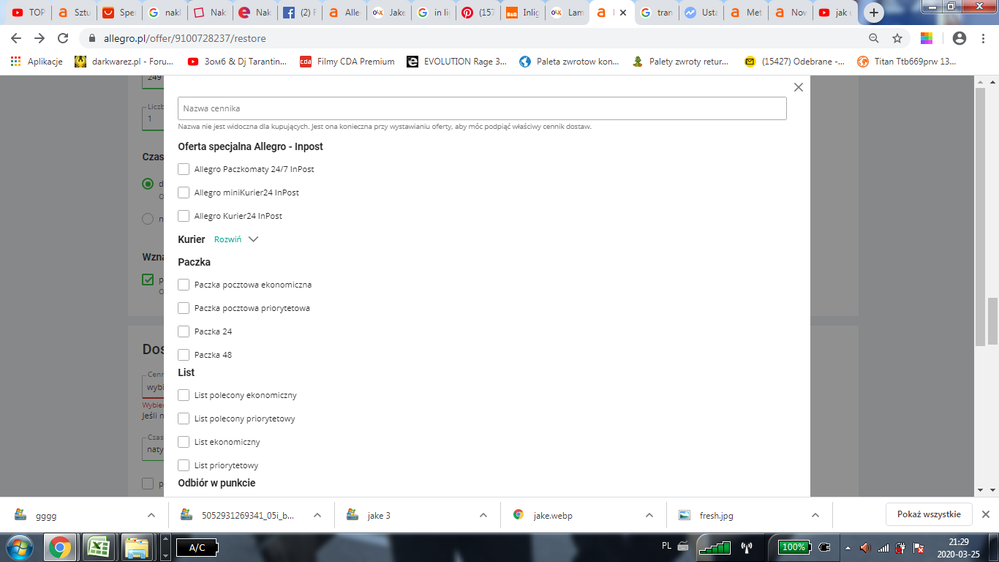Open File Explorer from the taskbar
Screen dimensions: 999x562
136,547
